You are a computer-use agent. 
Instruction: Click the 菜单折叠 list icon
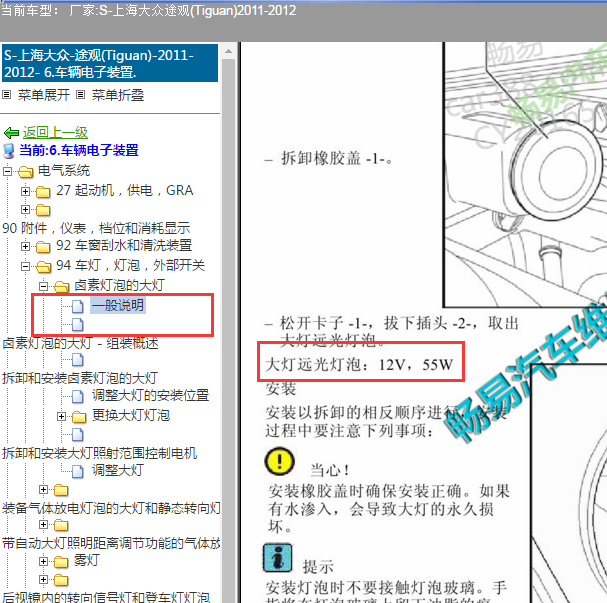(81, 94)
